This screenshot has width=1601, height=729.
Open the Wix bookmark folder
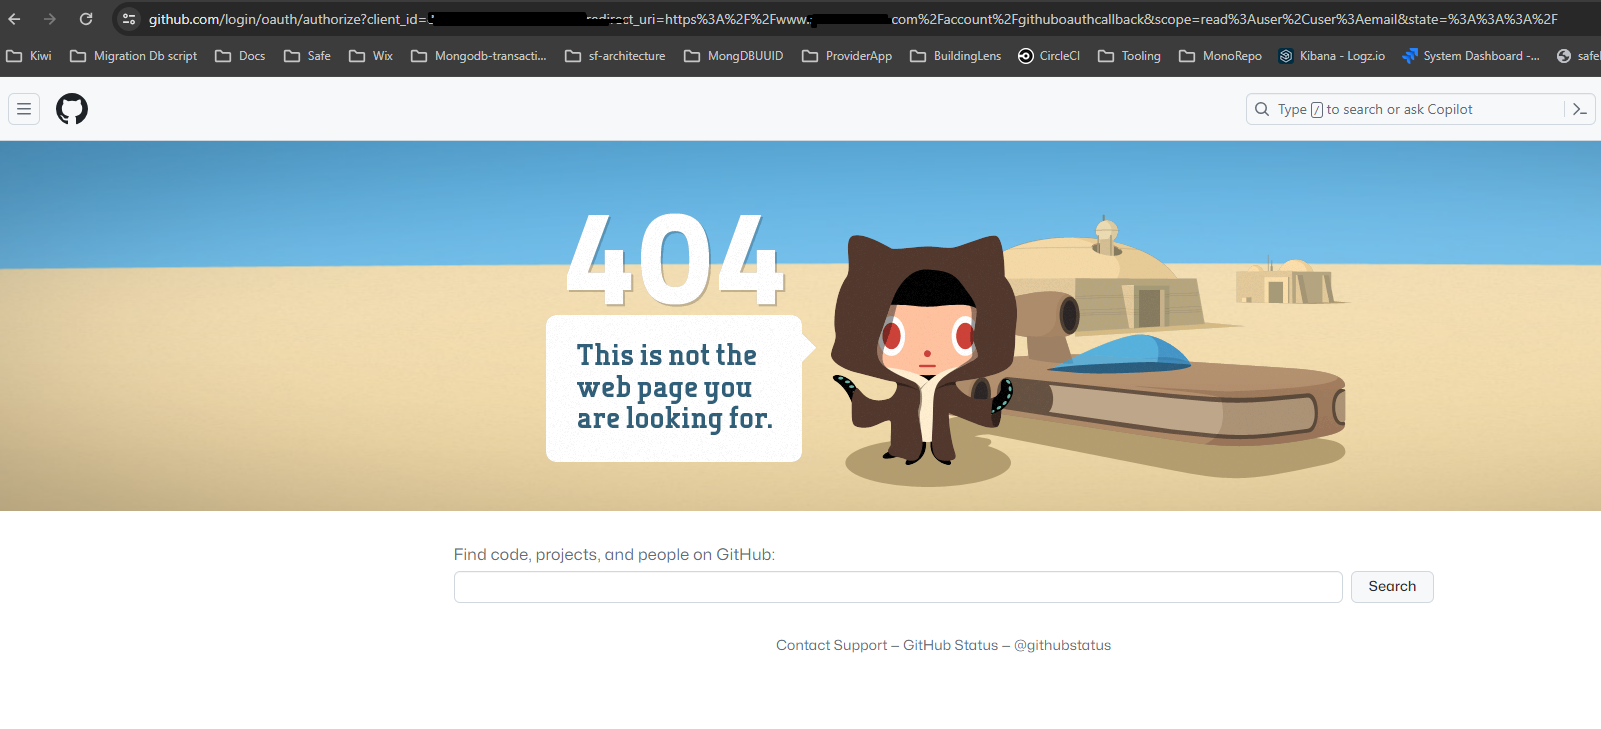(370, 56)
